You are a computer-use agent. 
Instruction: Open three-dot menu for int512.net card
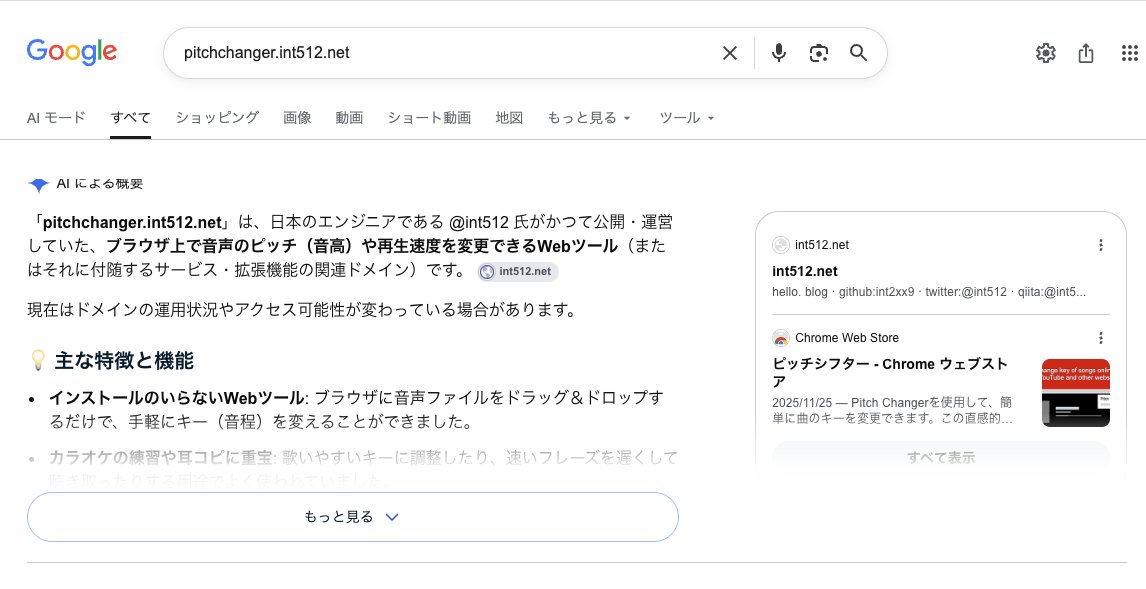coord(1101,245)
